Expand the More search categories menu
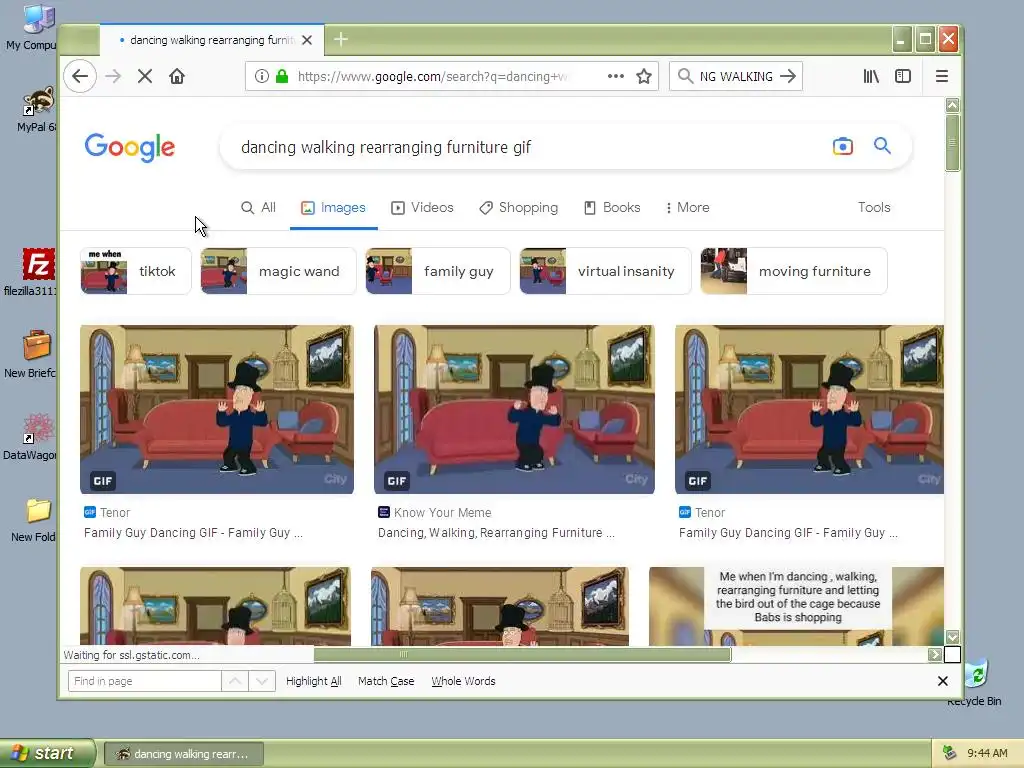The width and height of the screenshot is (1024, 768). pyautogui.click(x=687, y=208)
